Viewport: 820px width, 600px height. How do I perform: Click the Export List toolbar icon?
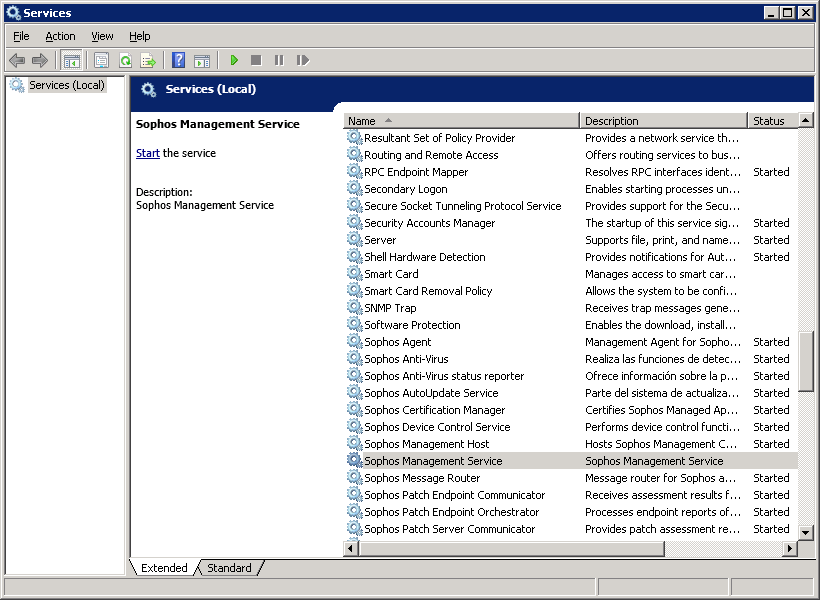tap(149, 61)
